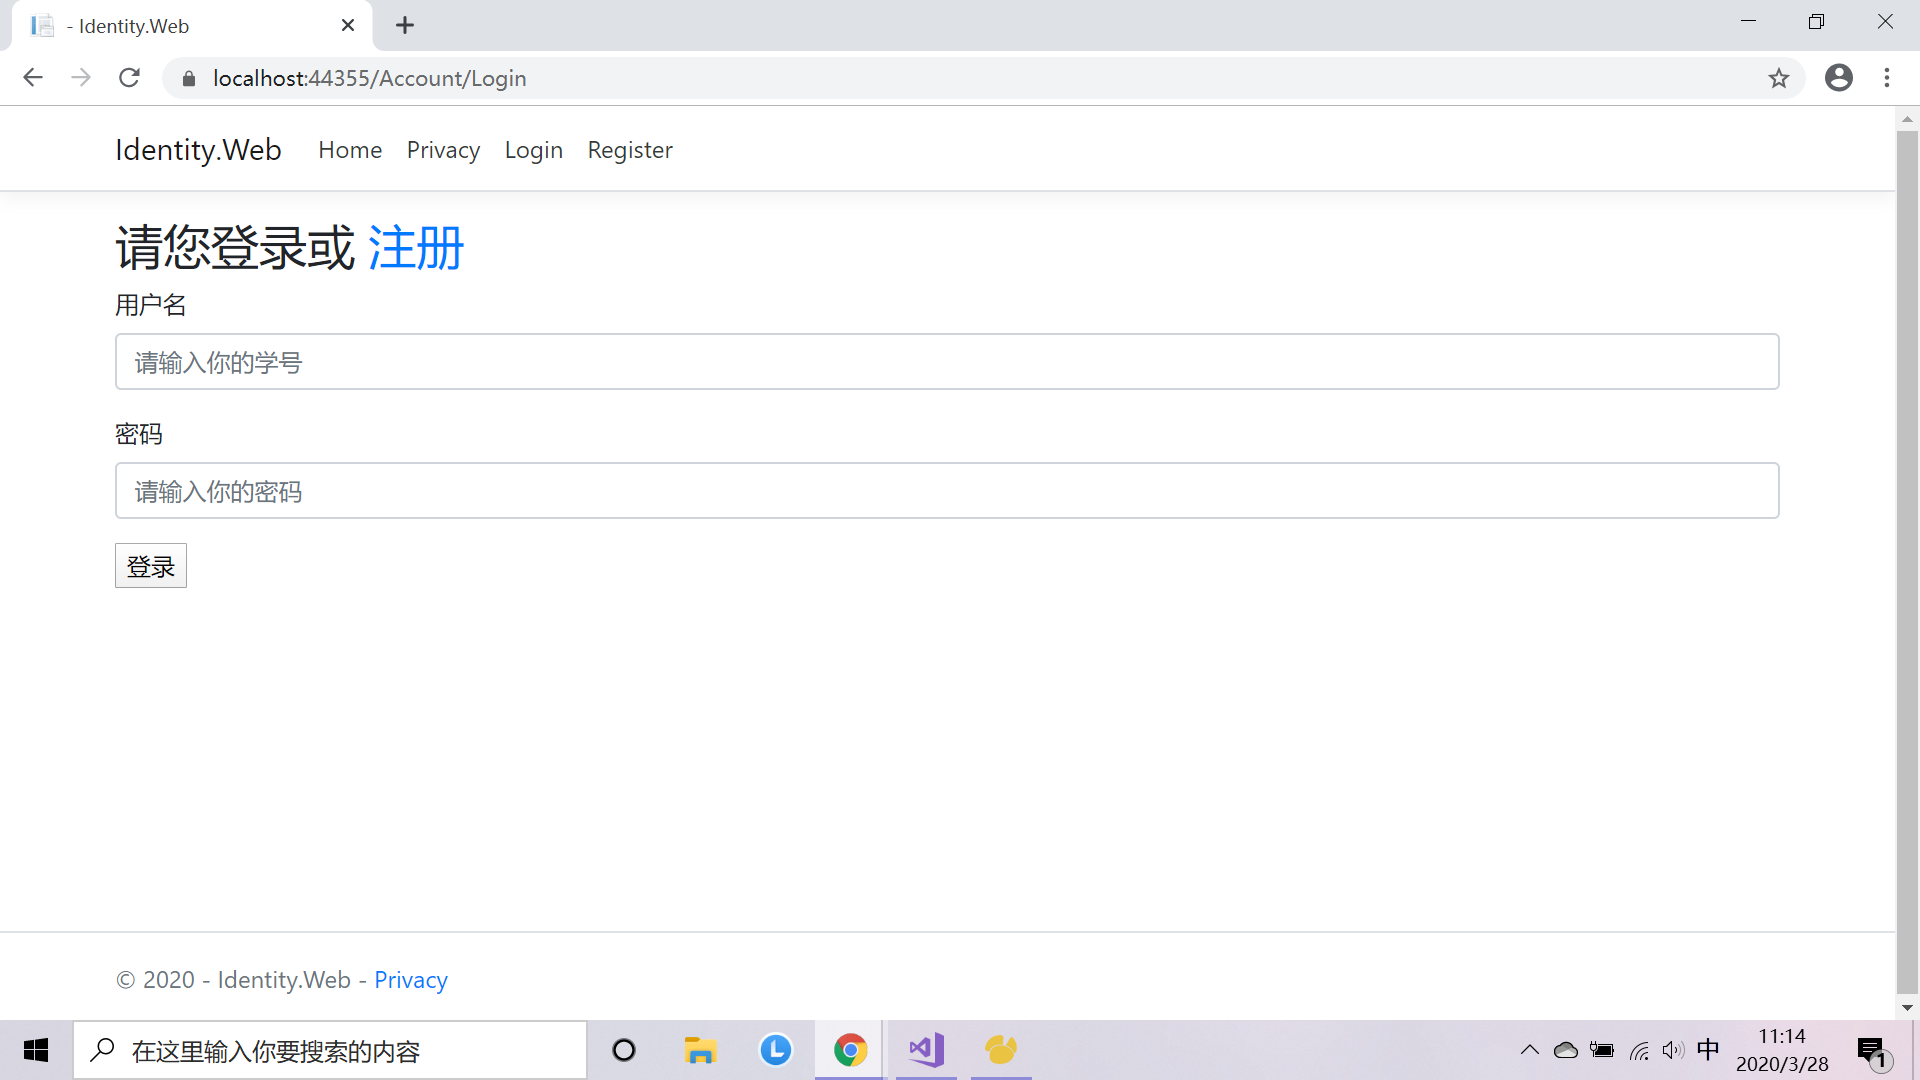1920x1080 pixels.
Task: Reload the current page
Action: point(129,78)
